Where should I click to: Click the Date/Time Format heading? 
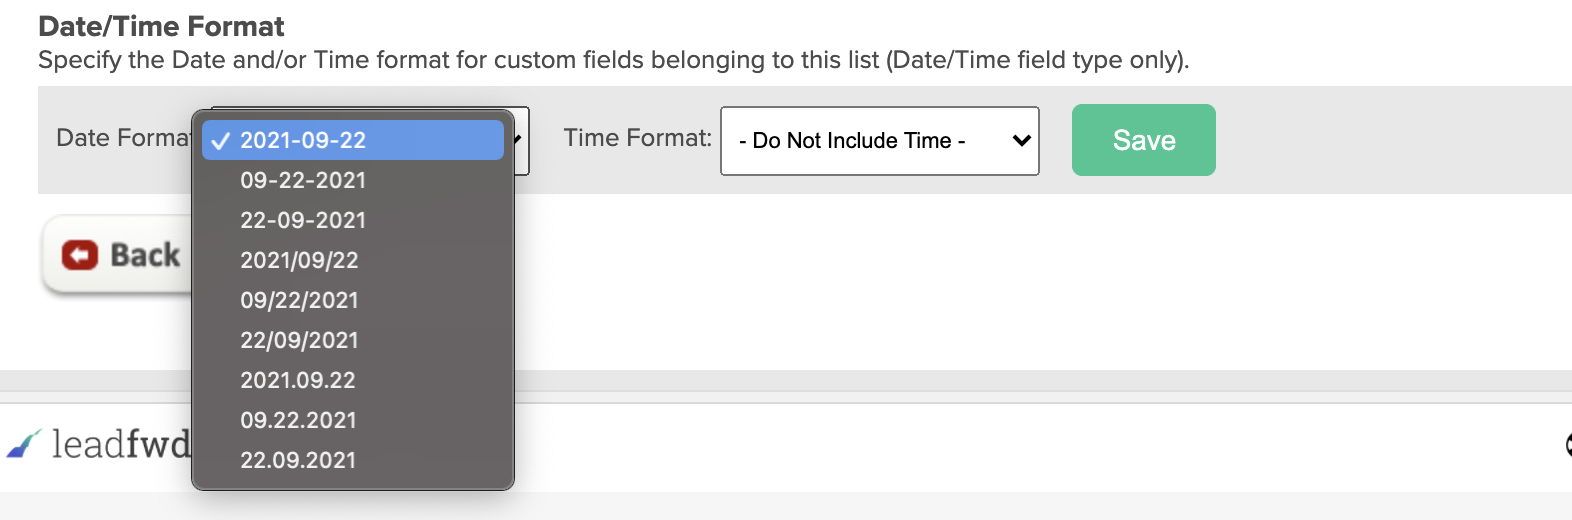point(161,26)
